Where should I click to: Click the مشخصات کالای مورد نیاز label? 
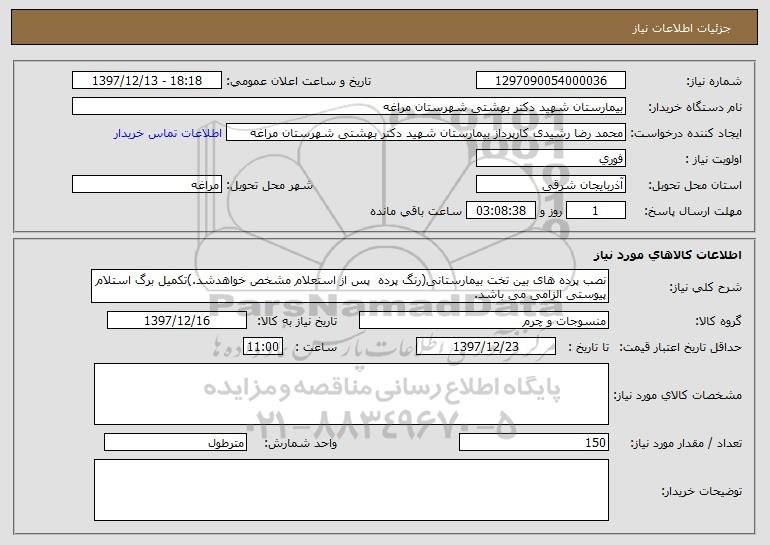[x=678, y=395]
